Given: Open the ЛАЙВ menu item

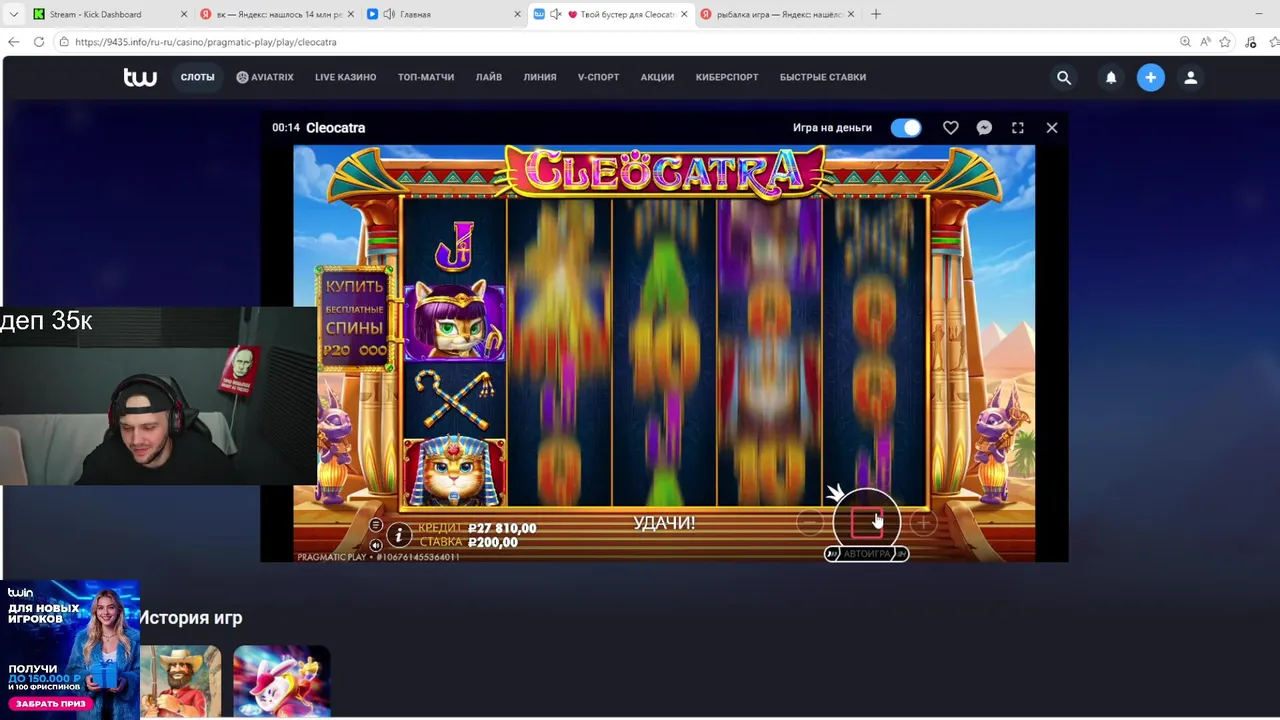Looking at the screenshot, I should pos(489,77).
